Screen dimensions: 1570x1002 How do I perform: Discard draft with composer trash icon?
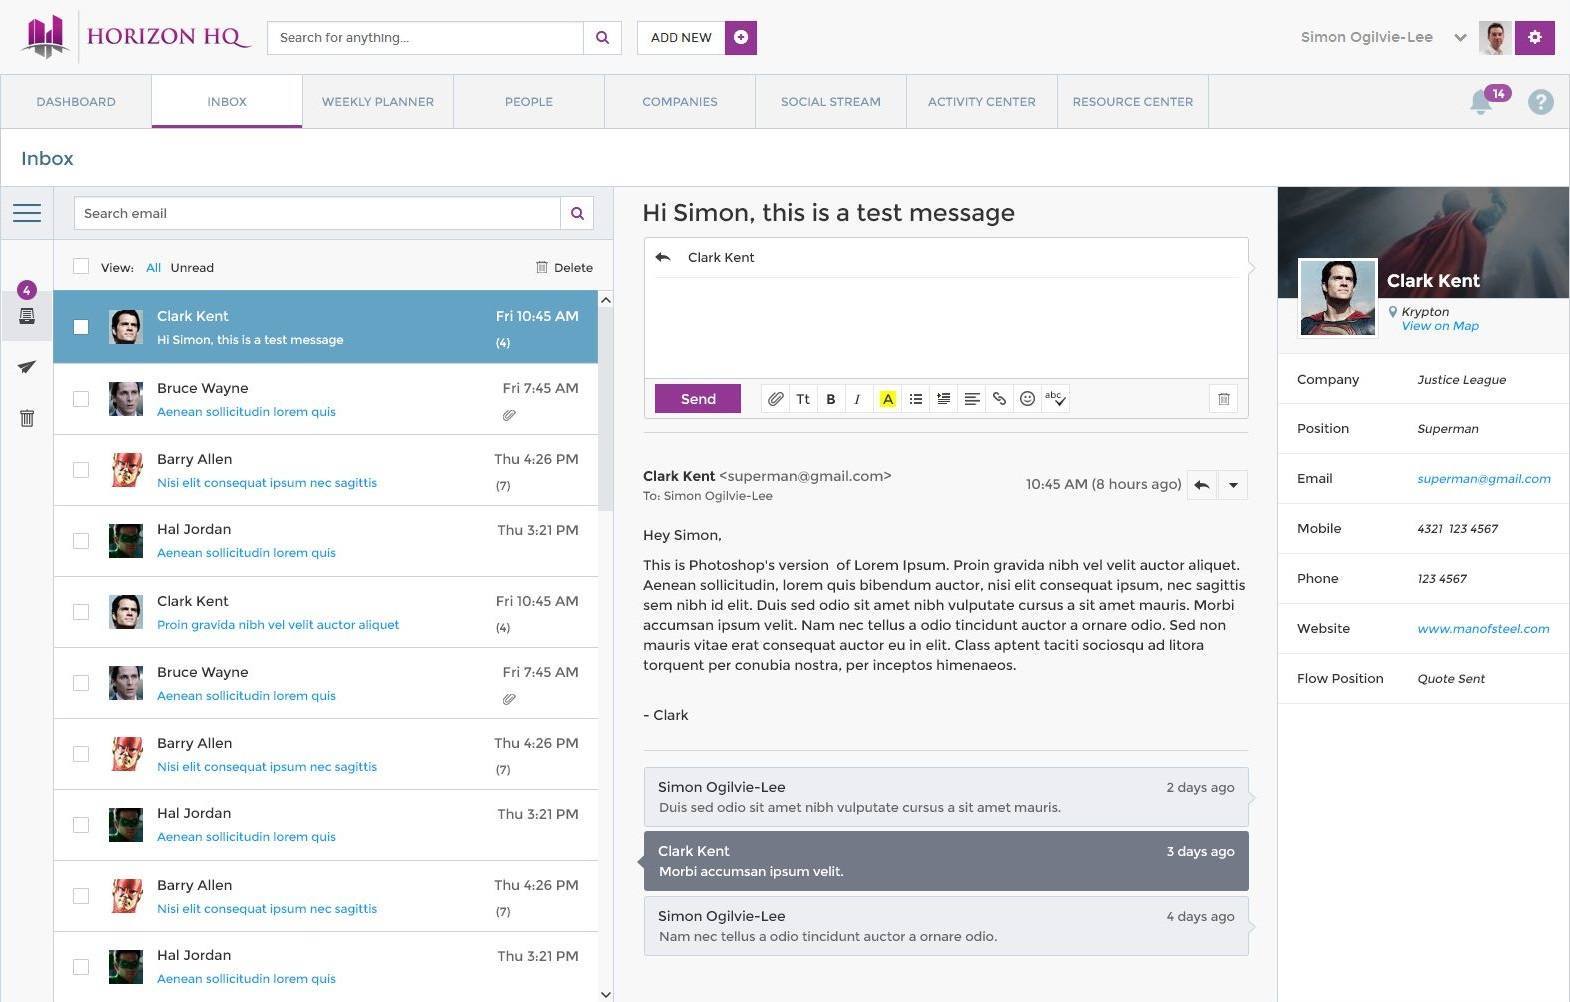[1223, 399]
